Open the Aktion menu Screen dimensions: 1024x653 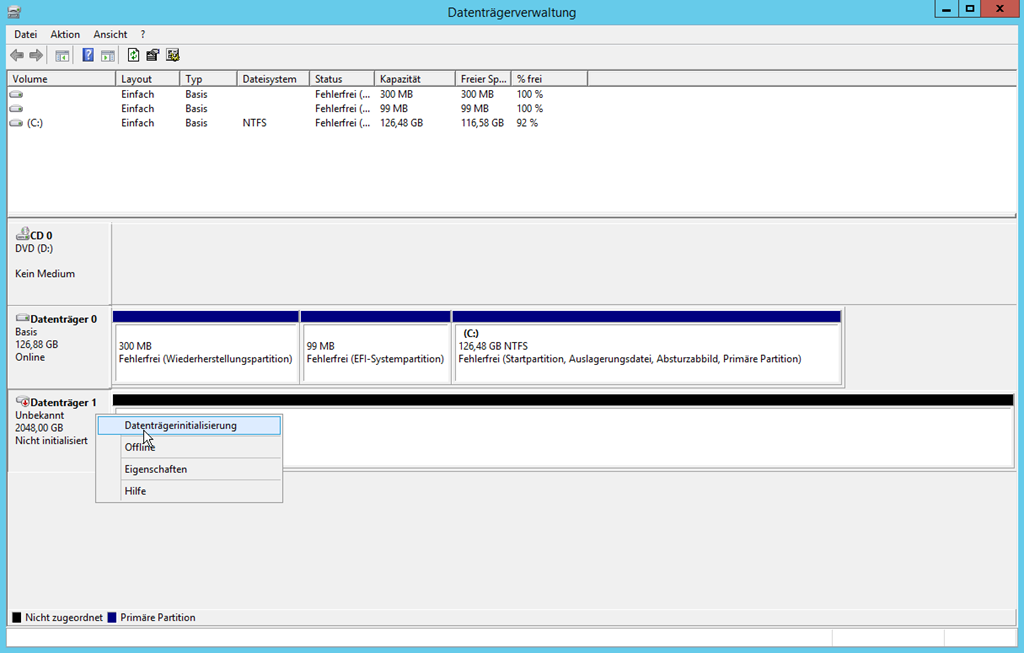pos(65,34)
